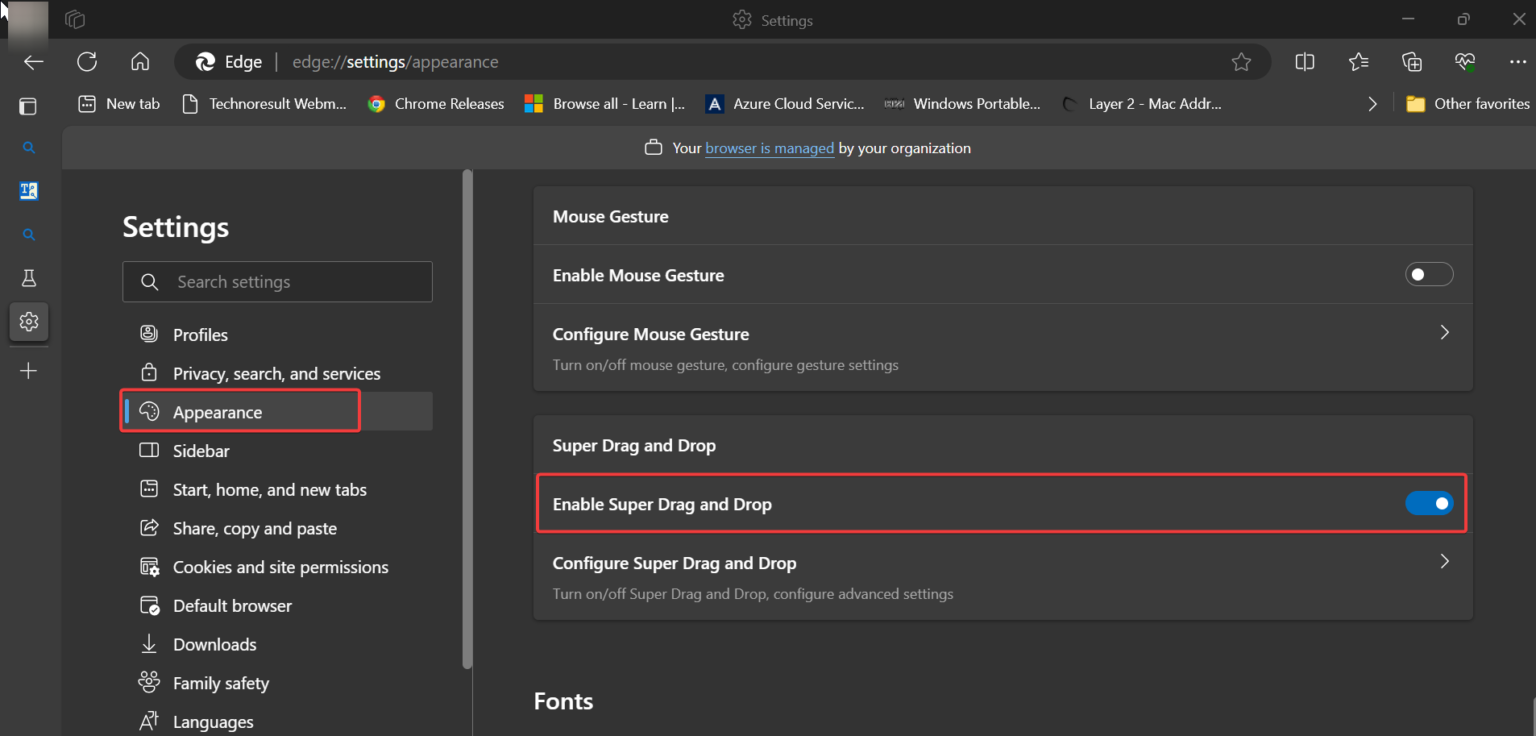The height and width of the screenshot is (736, 1536).
Task: Click the browser is managed link
Action: (x=769, y=147)
